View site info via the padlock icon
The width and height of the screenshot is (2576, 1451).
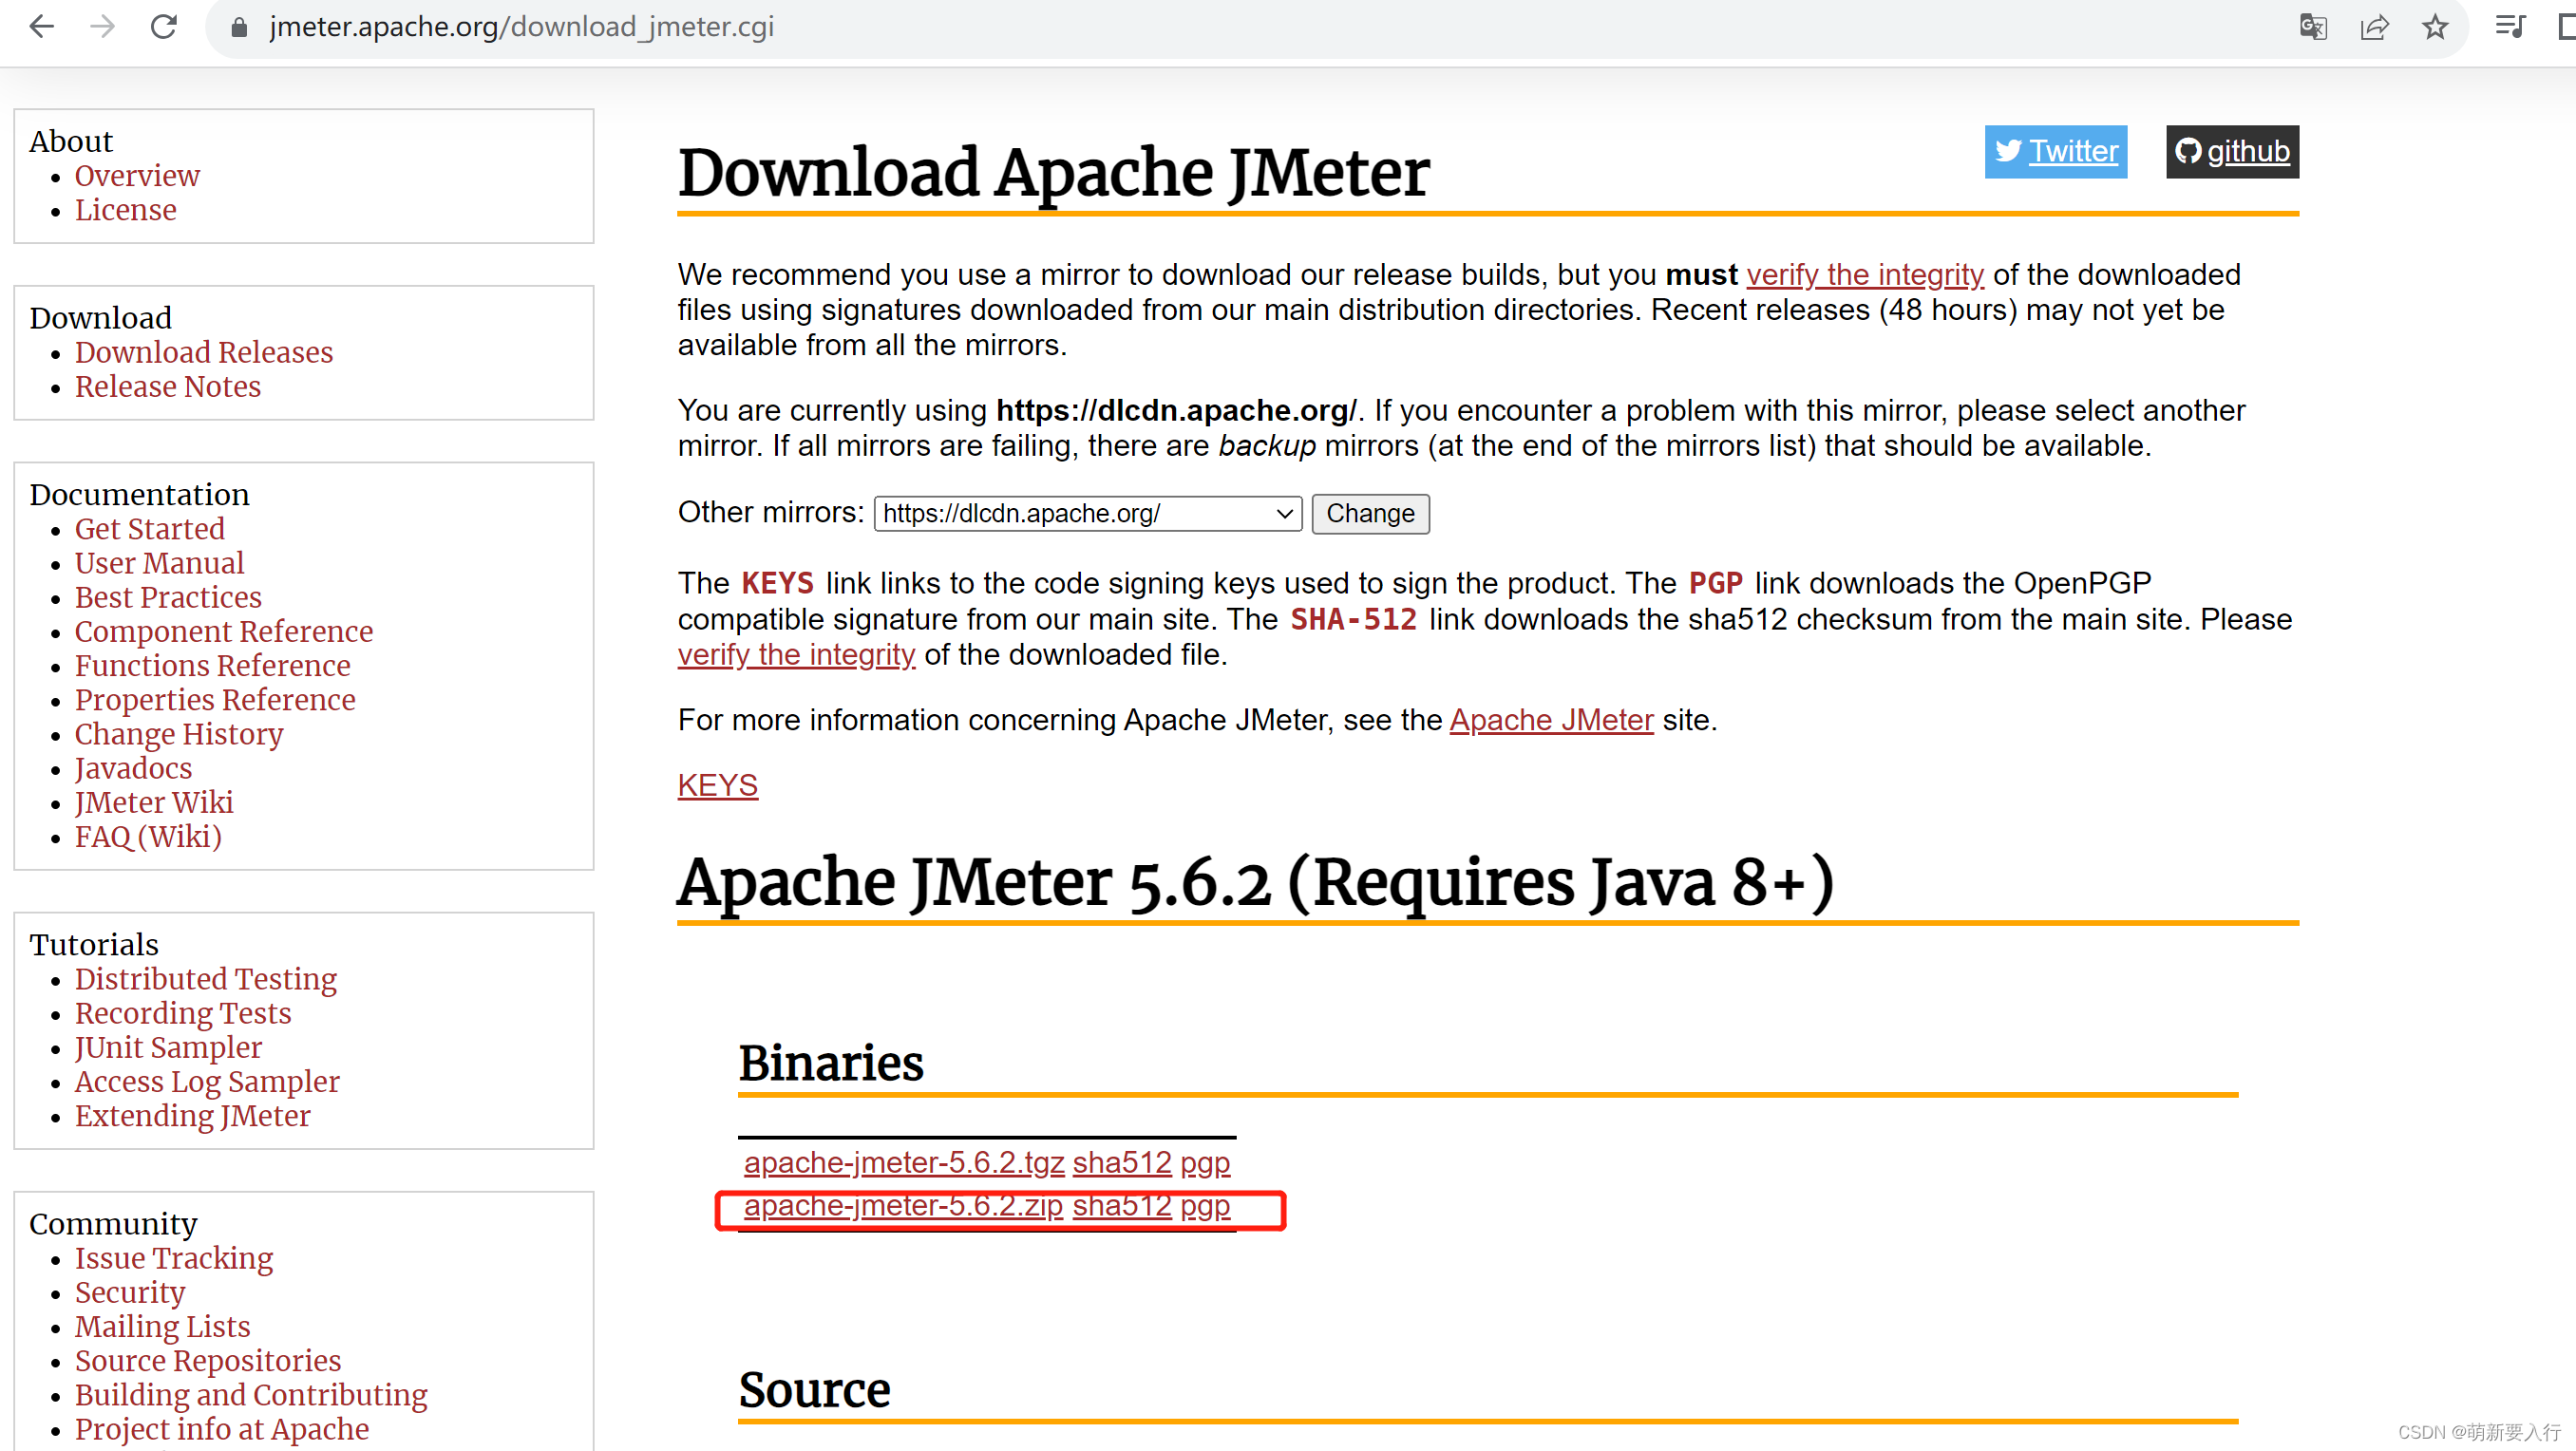[239, 27]
